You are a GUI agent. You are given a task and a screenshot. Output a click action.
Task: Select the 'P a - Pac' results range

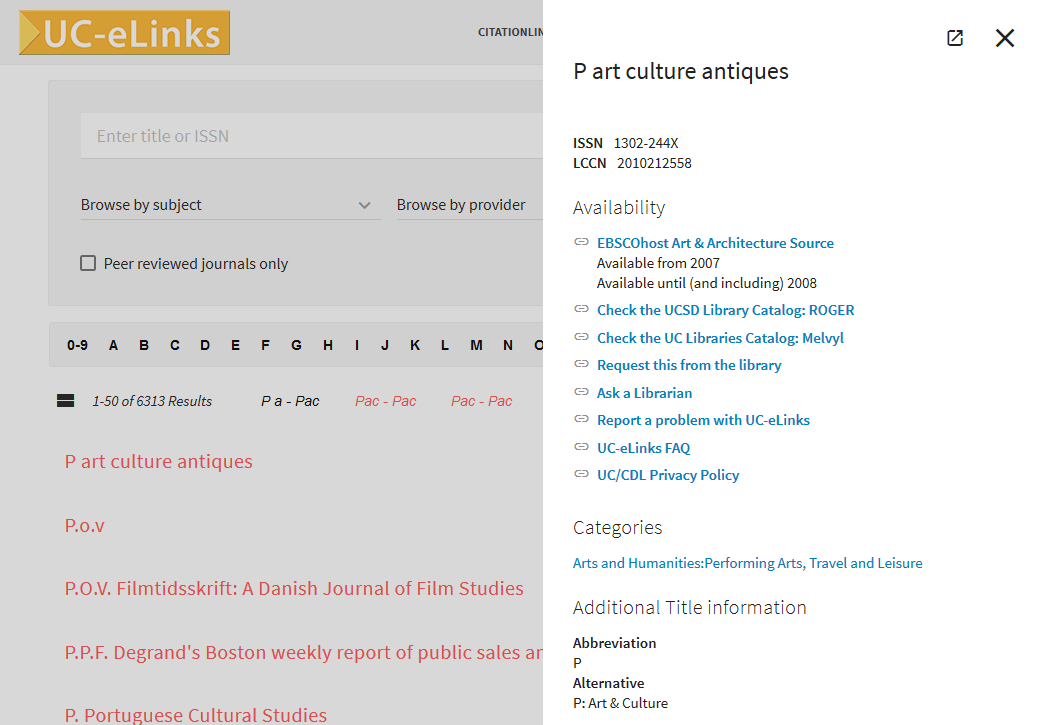tap(291, 401)
